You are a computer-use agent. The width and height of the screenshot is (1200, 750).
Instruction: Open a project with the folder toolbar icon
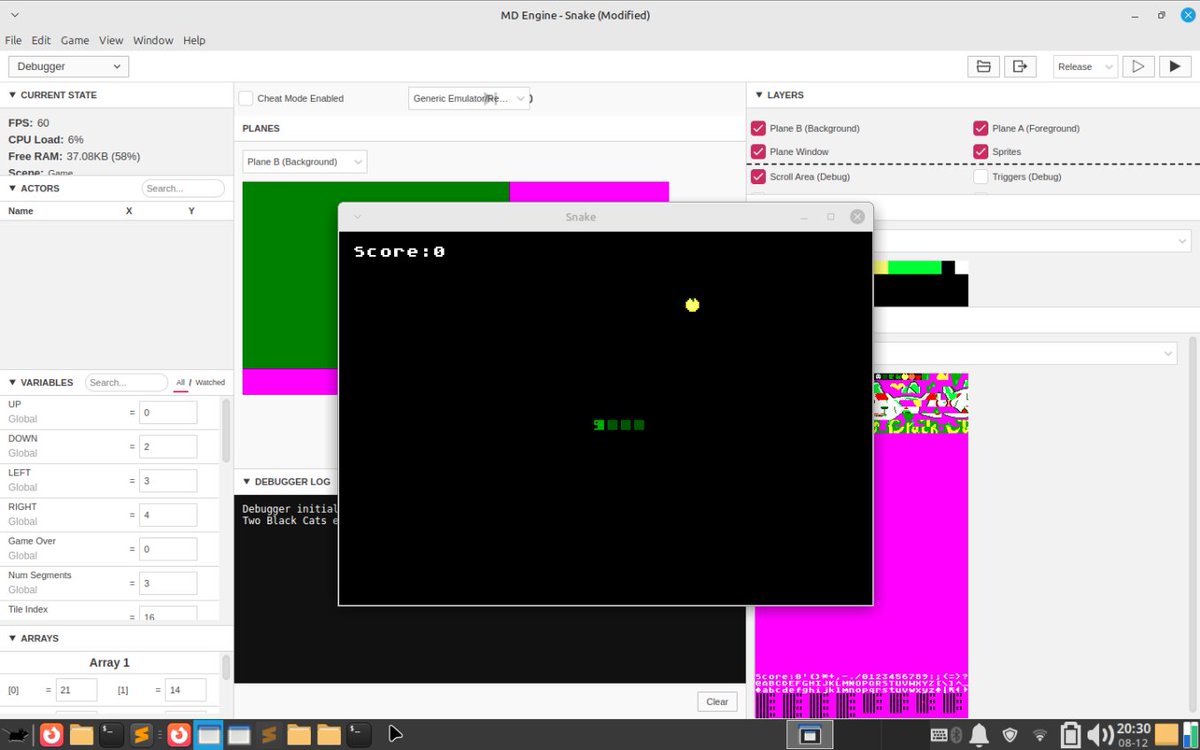pos(983,65)
